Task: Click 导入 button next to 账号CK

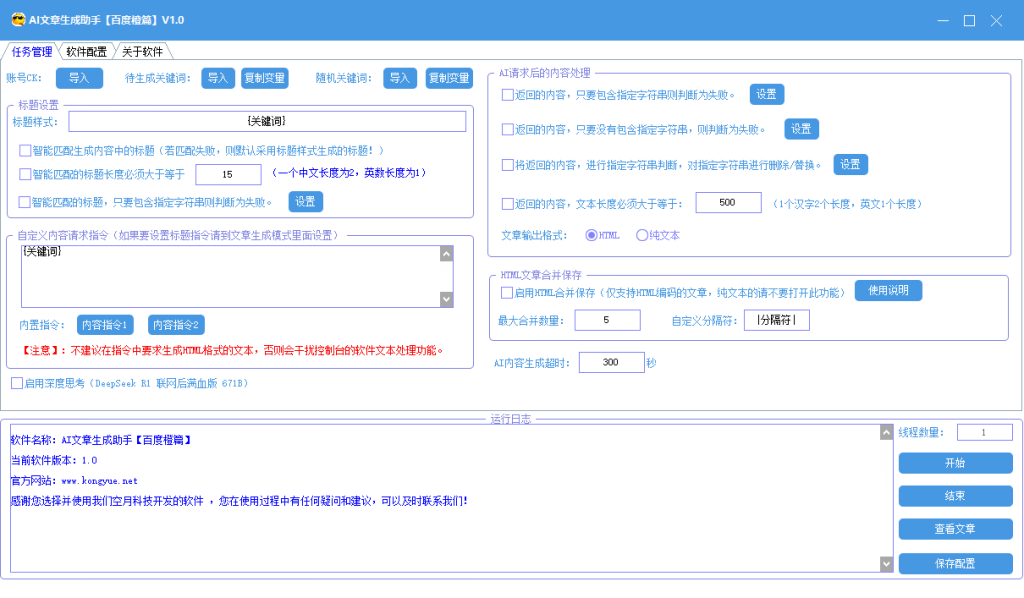Action: coord(79,78)
